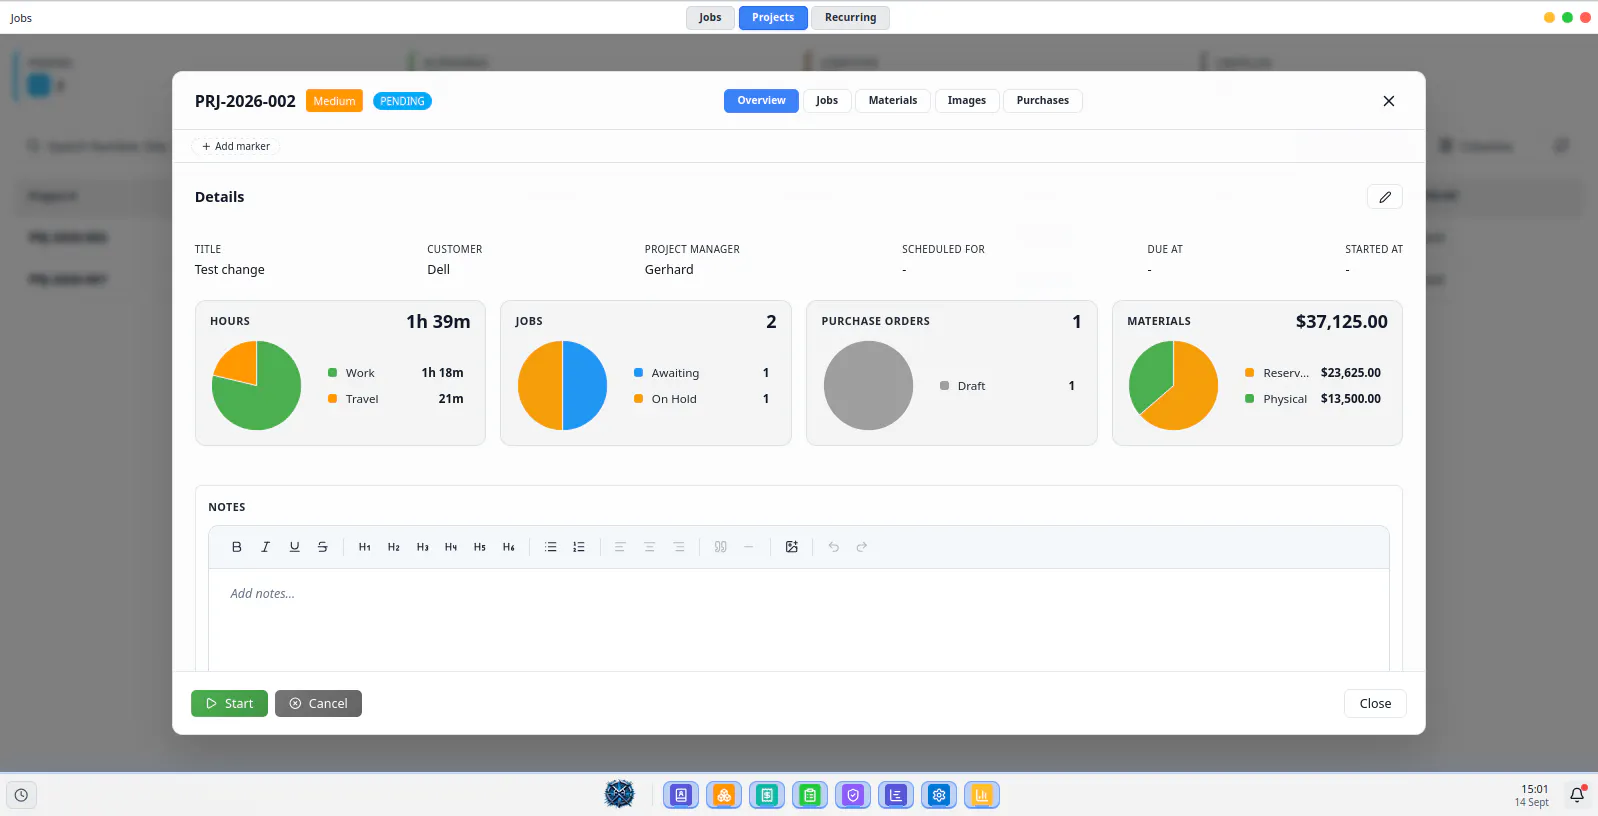This screenshot has width=1598, height=816.
Task: Close the project dialog with the X
Action: (1389, 101)
